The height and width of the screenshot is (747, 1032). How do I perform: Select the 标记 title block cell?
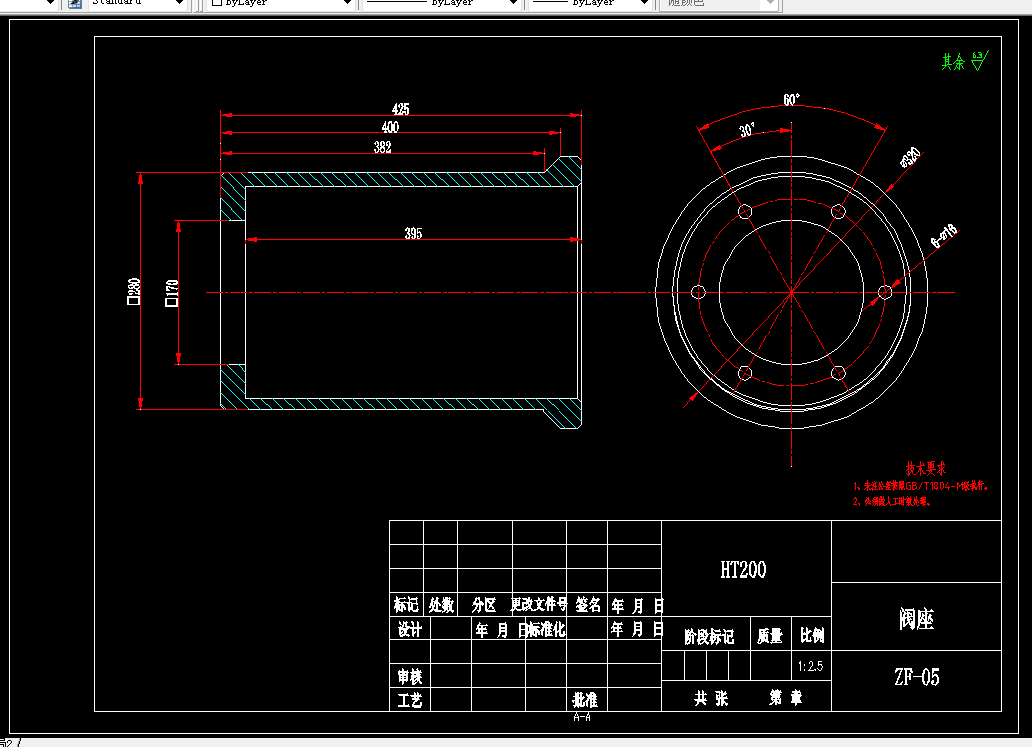click(406, 605)
